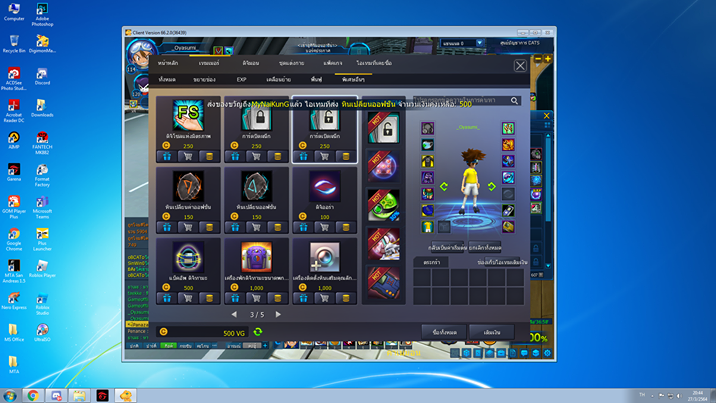
Task: Switch to the เคลื่อนย้าย sub-category
Action: point(279,79)
